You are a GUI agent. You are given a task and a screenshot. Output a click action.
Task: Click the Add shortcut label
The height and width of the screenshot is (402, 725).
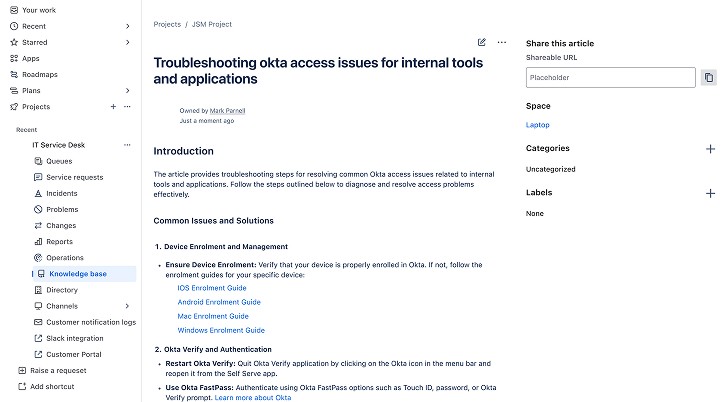pyautogui.click(x=52, y=386)
